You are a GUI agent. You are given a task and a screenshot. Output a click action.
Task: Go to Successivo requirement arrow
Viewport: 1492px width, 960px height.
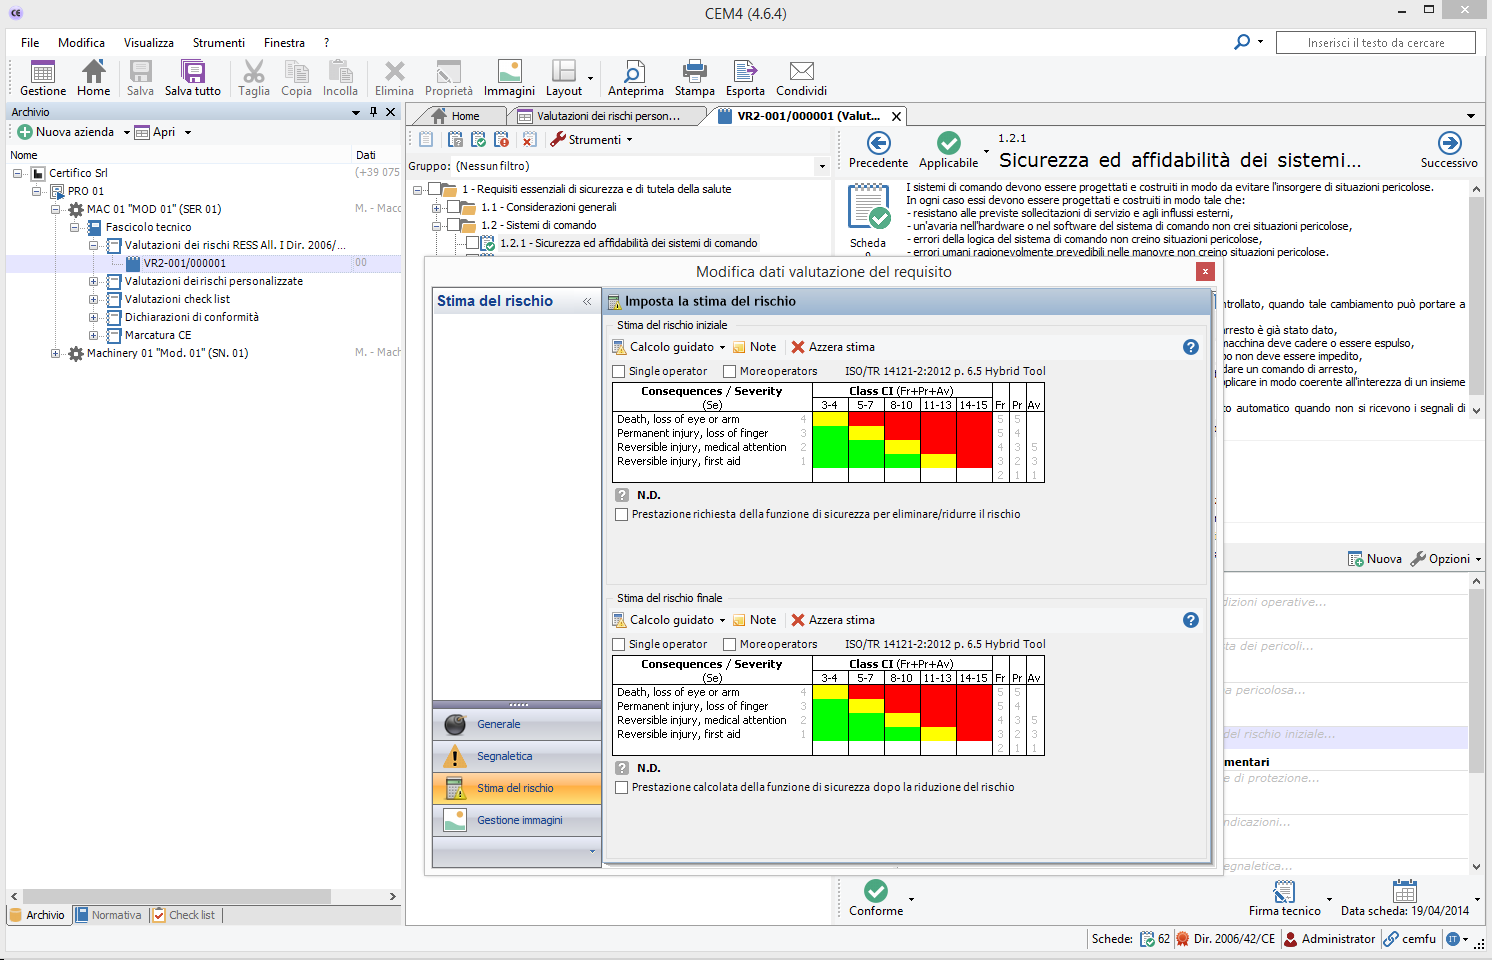pos(1449,144)
